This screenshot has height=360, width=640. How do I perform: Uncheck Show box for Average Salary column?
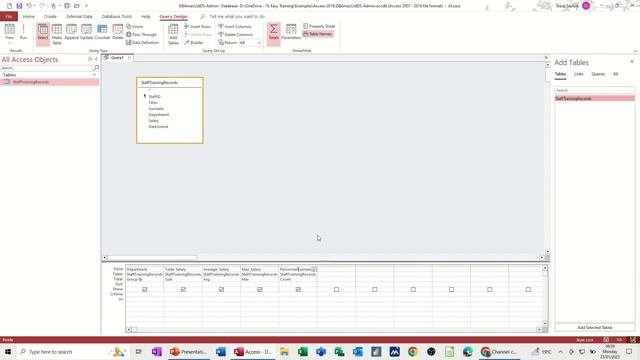[221, 289]
